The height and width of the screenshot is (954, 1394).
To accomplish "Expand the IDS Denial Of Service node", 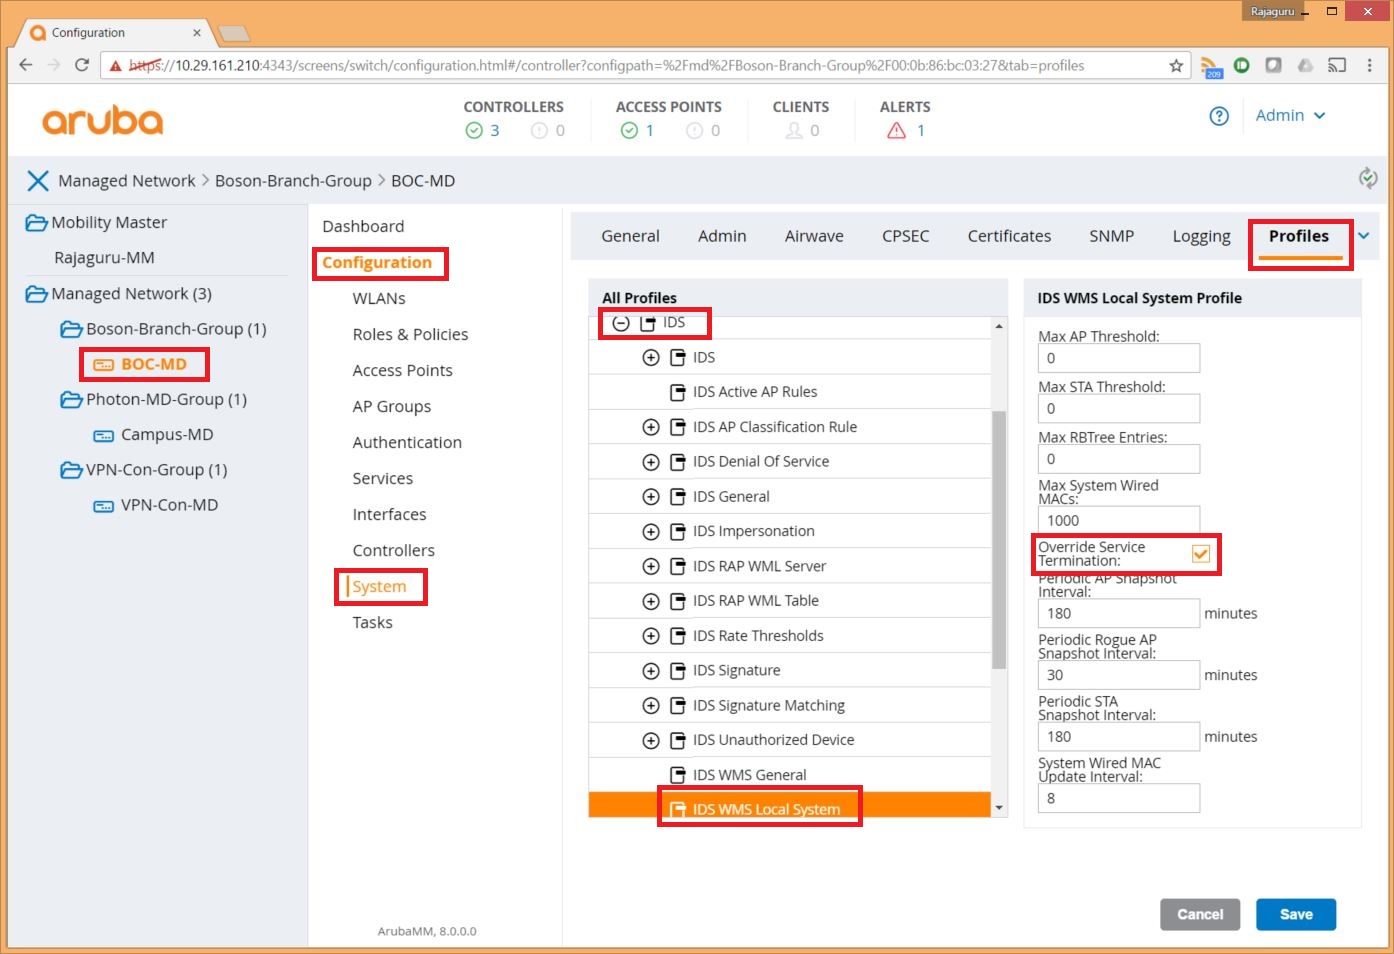I will pos(651,462).
